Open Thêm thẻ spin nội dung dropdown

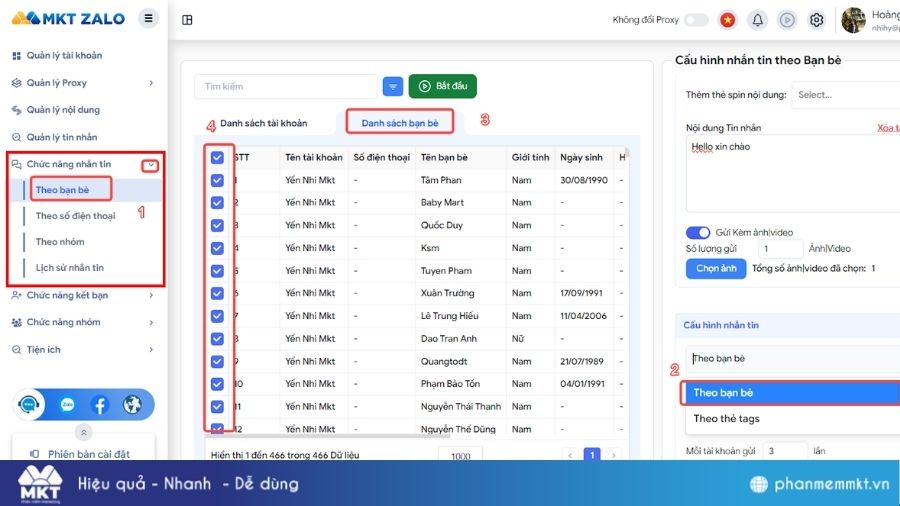(845, 95)
